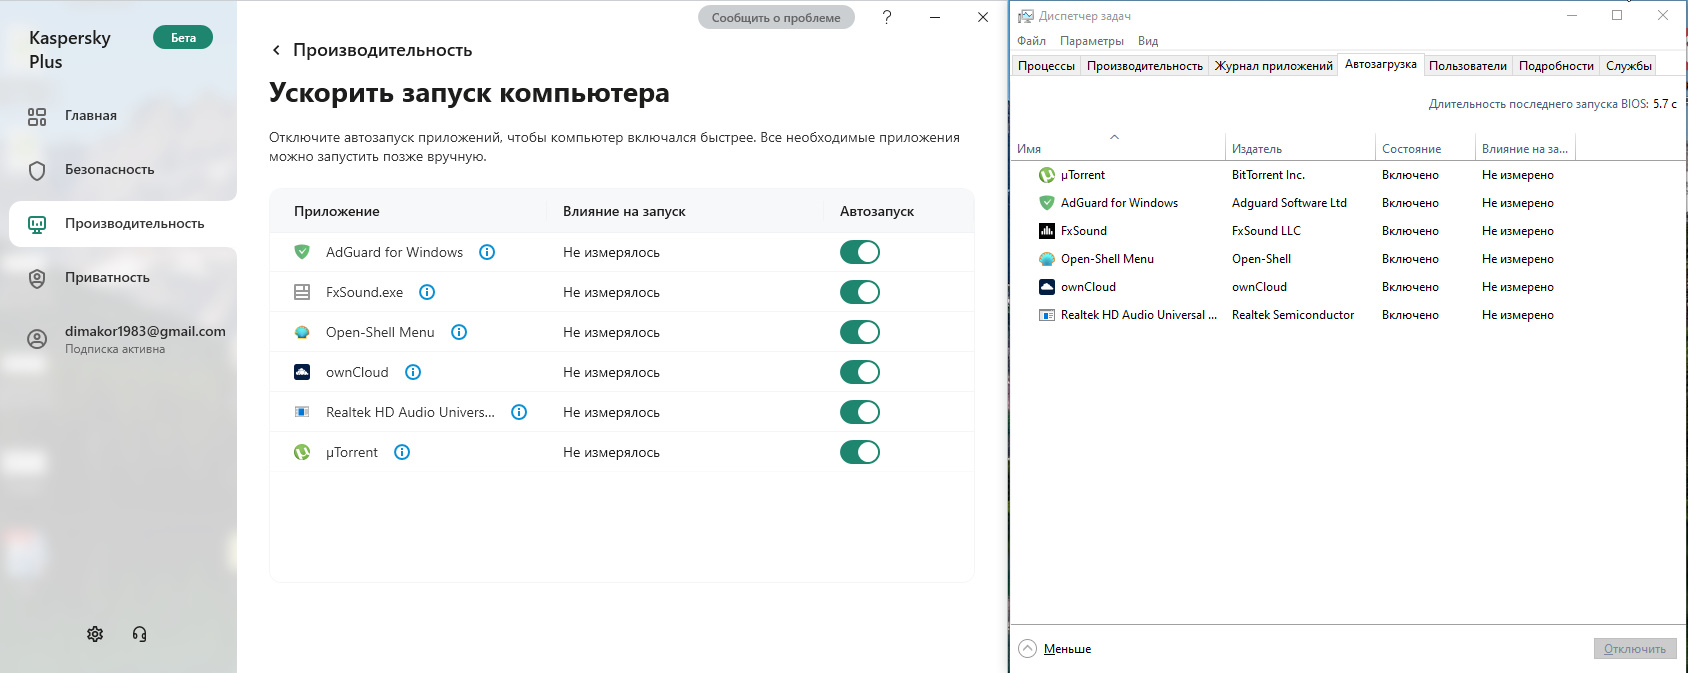
Task: Click the Бета badge in Kaspersky
Action: [x=183, y=38]
